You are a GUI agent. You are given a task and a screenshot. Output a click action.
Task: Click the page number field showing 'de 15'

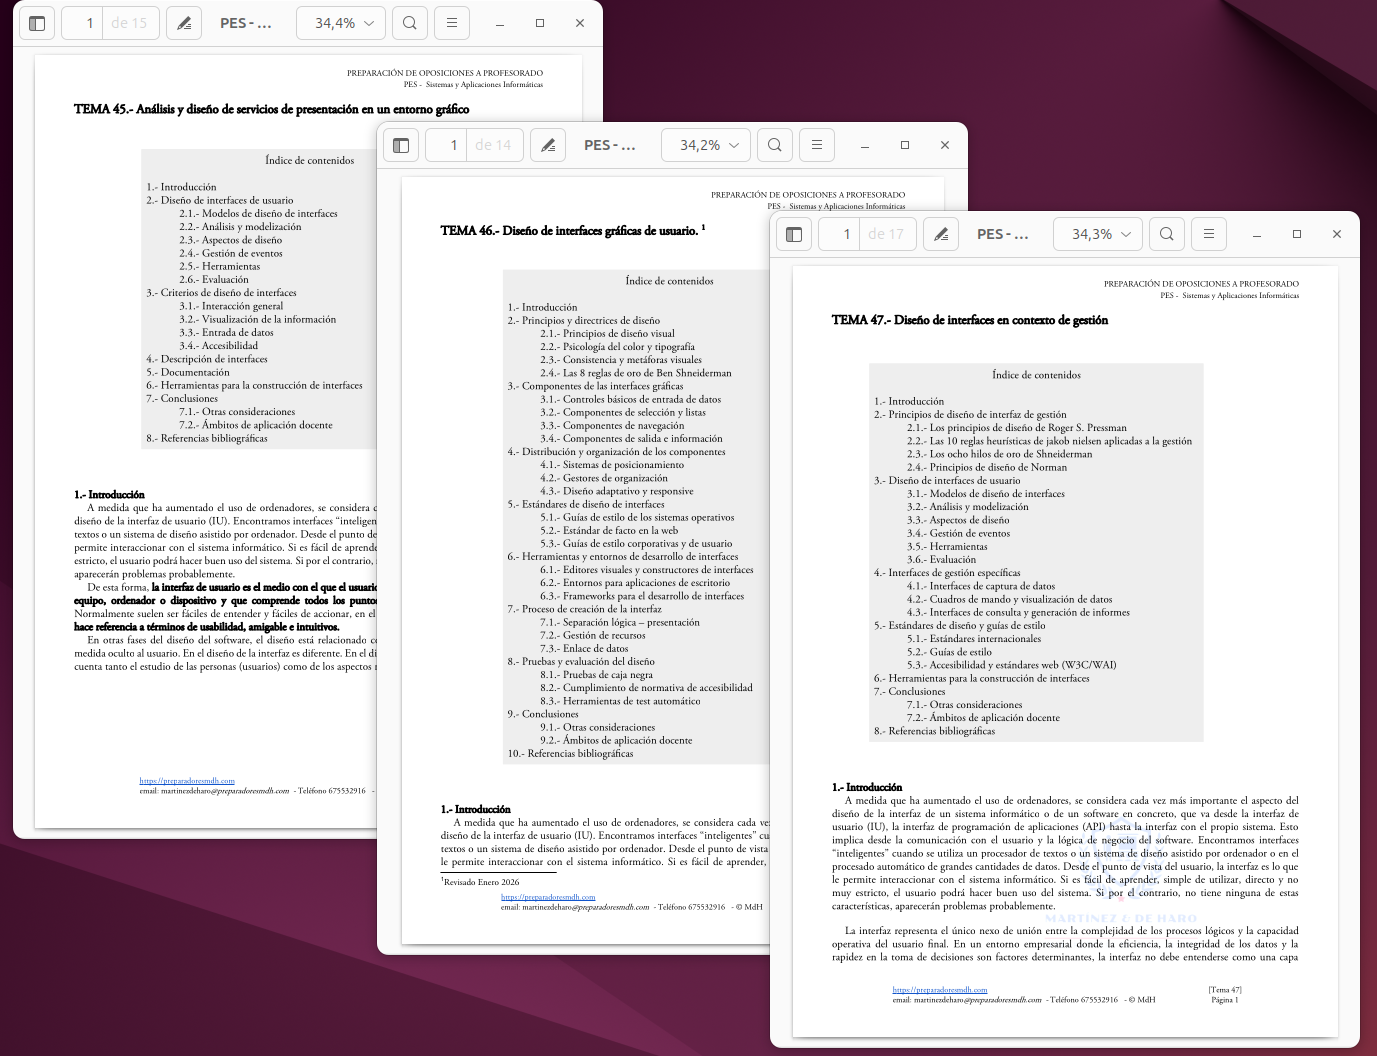(x=88, y=23)
